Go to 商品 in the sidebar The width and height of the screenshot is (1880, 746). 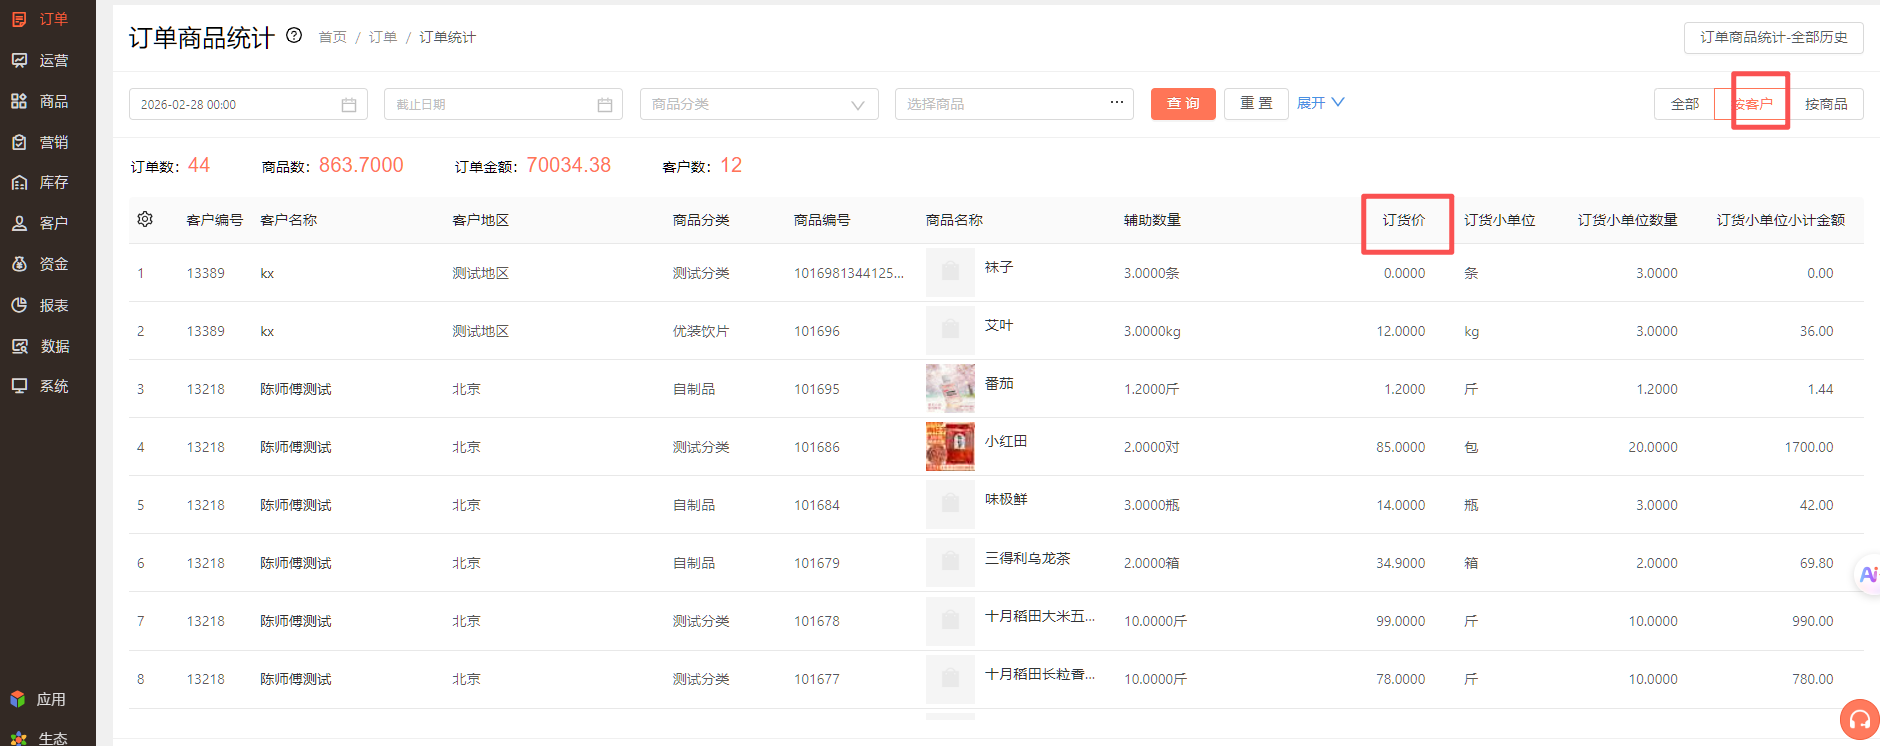[x=40, y=101]
